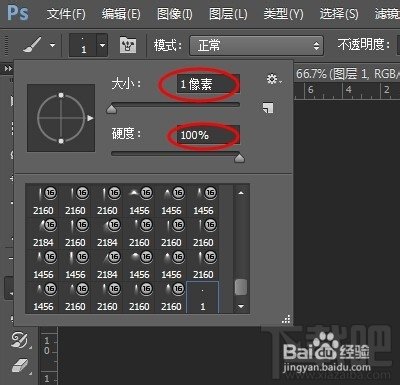This screenshot has width=400, height=385.
Task: Select the only 2160 brush in third row
Action: [x=203, y=265]
